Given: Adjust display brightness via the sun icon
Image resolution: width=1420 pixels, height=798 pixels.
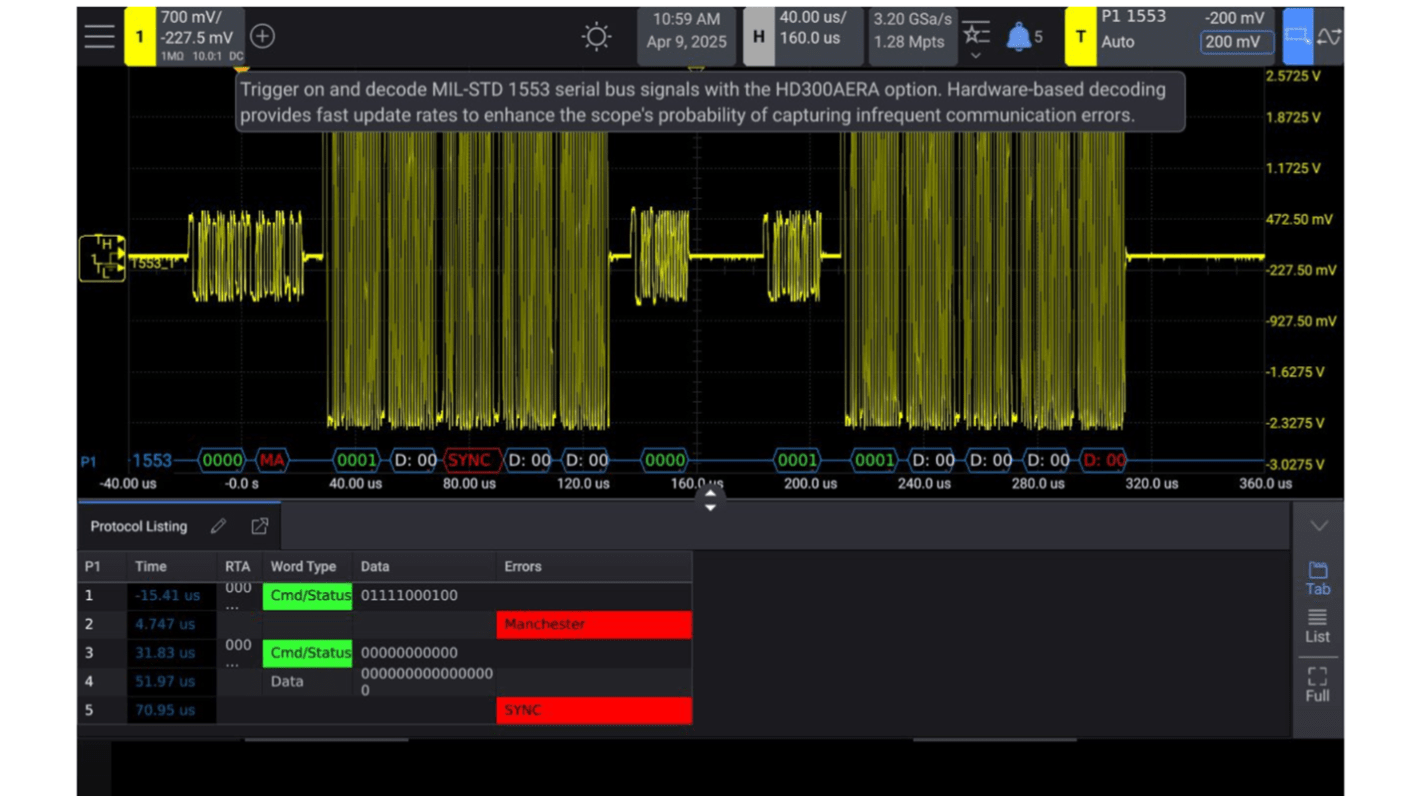Looking at the screenshot, I should coord(596,37).
